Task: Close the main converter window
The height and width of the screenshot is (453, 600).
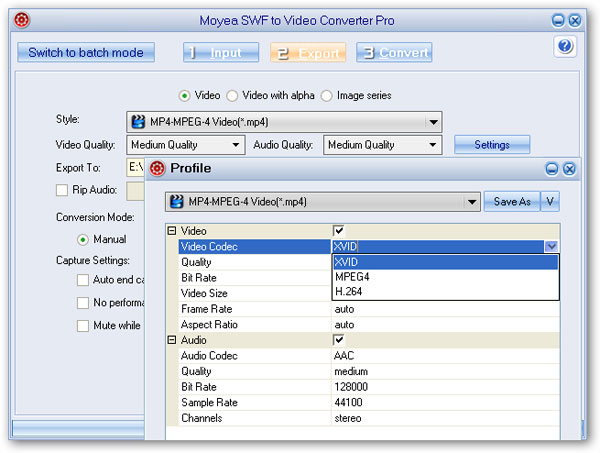Action: [x=575, y=20]
